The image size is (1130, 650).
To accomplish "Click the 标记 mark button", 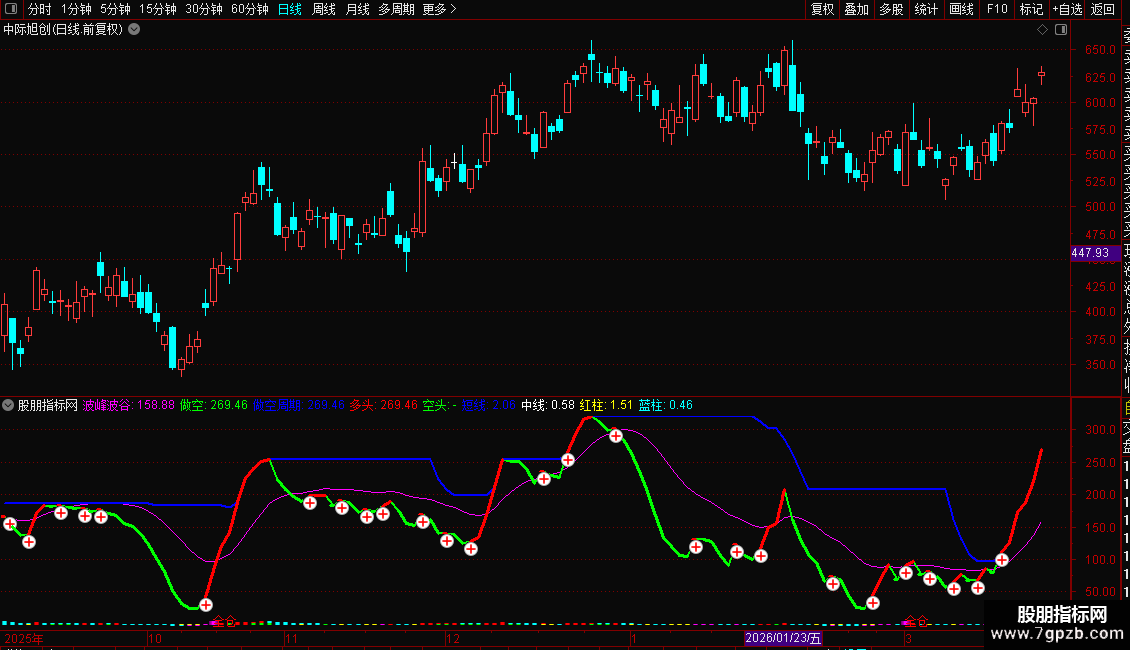I will tap(1031, 9).
